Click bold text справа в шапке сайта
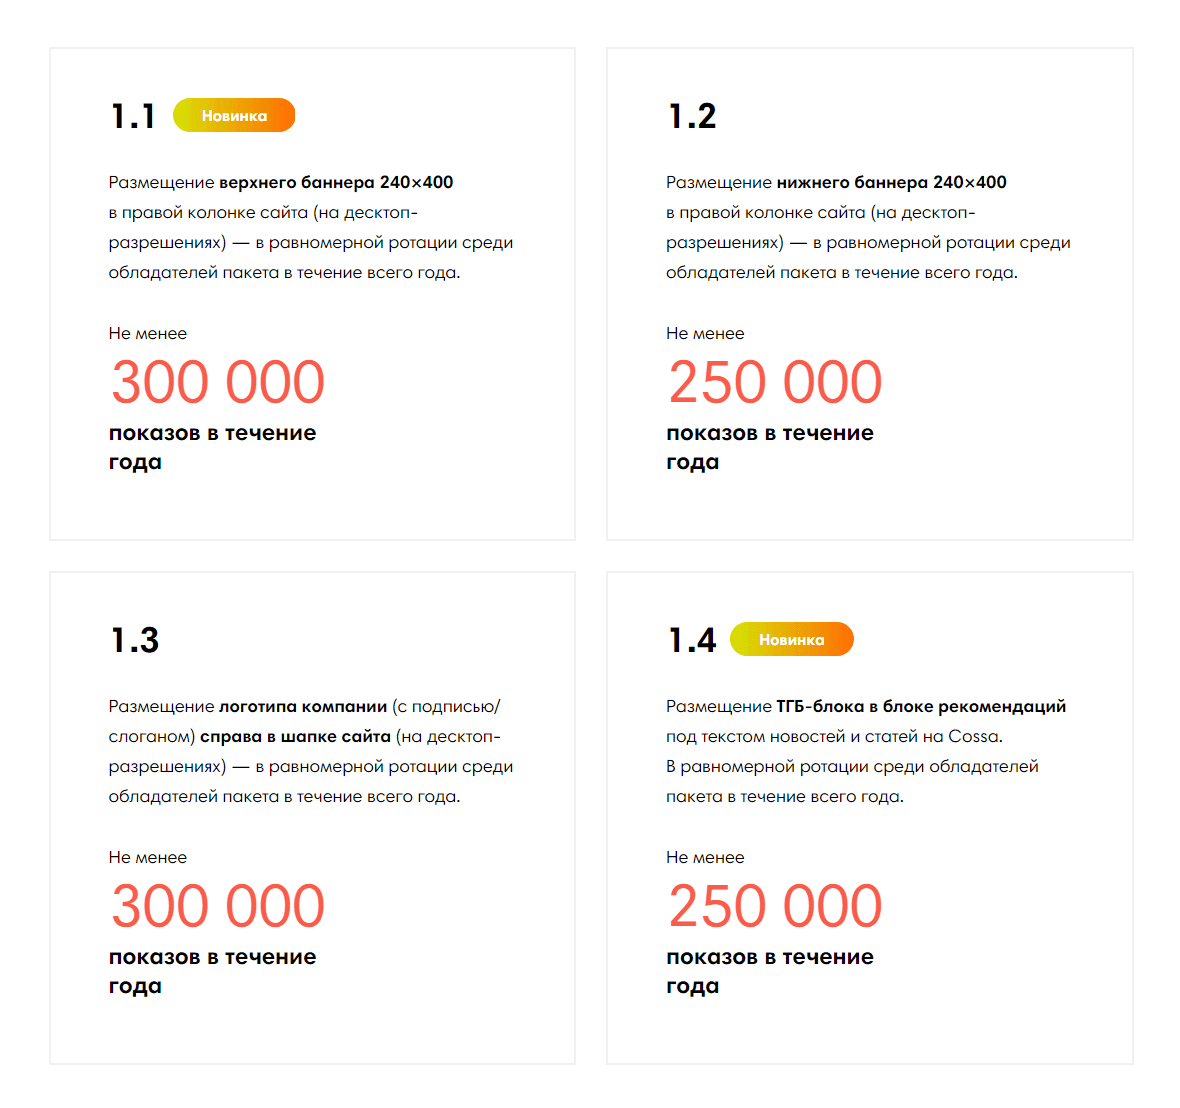 click(296, 736)
